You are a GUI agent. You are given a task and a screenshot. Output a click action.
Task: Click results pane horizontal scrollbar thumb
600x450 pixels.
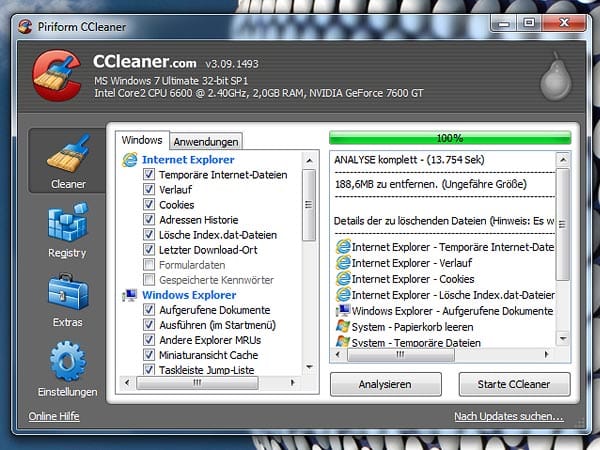[x=401, y=355]
